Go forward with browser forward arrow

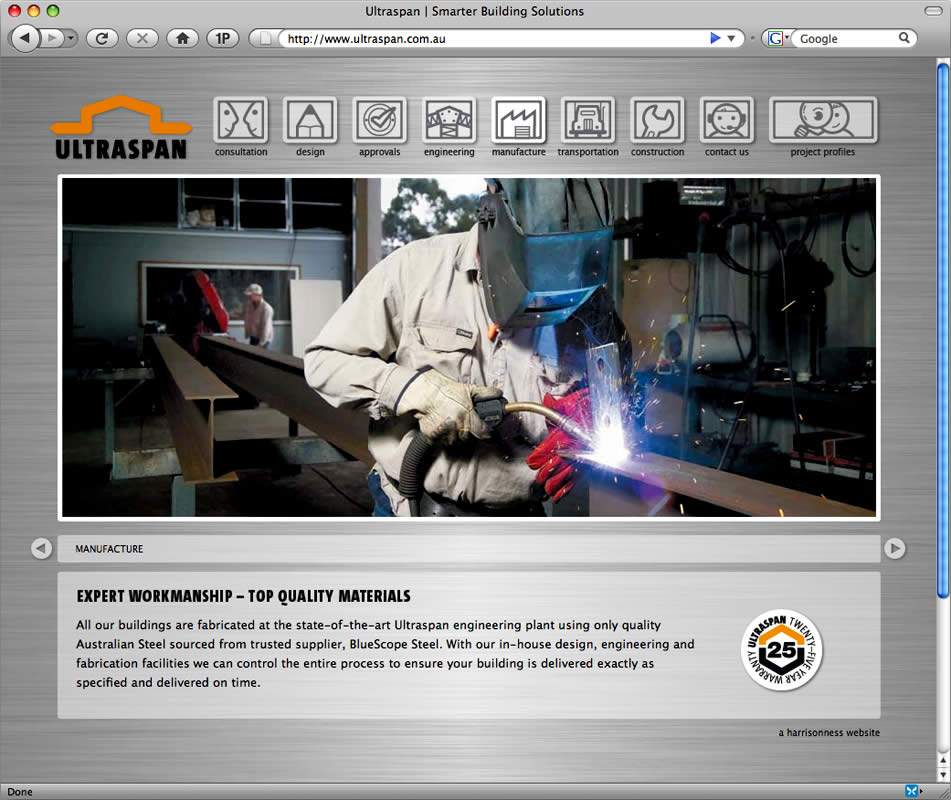tap(52, 38)
